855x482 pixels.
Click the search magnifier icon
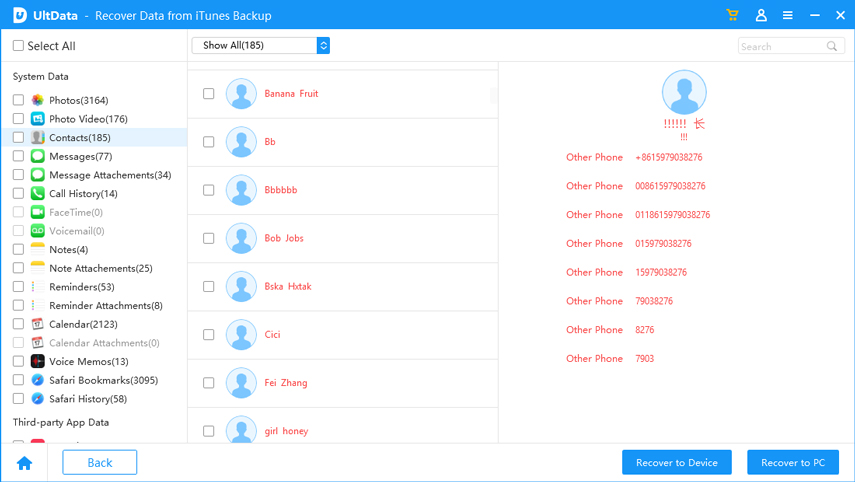pos(832,46)
